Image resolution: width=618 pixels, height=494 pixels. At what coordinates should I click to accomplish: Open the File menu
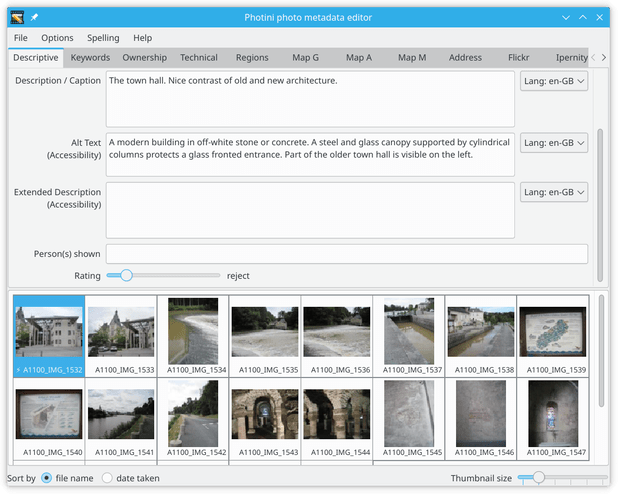coord(20,38)
